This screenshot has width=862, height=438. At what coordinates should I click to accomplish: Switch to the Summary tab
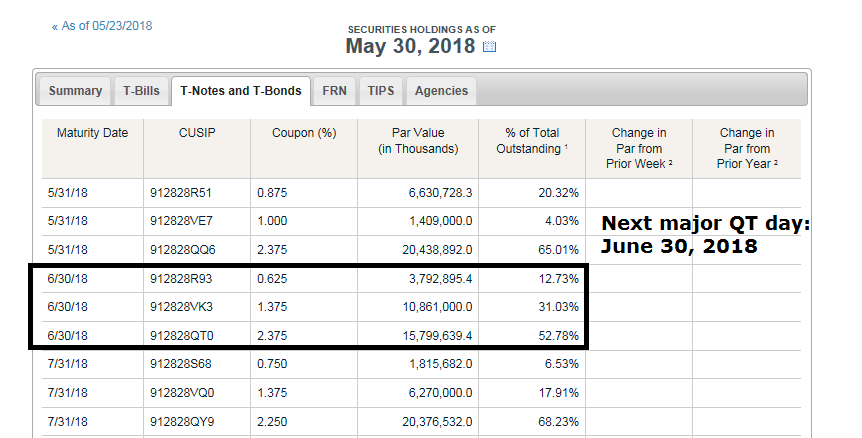click(x=75, y=91)
